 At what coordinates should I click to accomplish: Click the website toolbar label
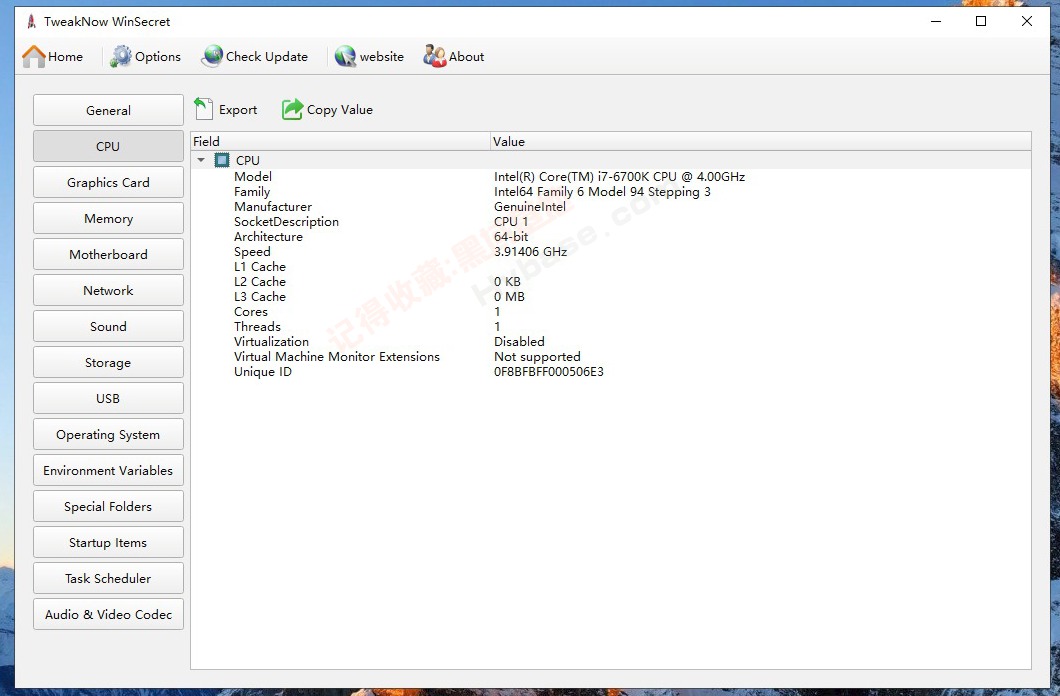pyautogui.click(x=382, y=57)
